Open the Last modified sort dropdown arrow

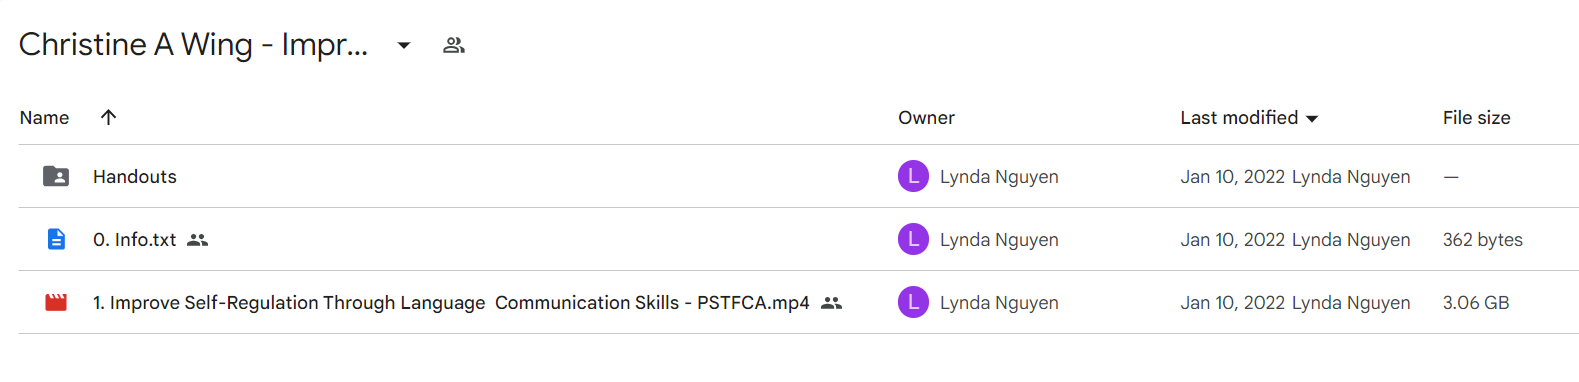pos(1312,119)
